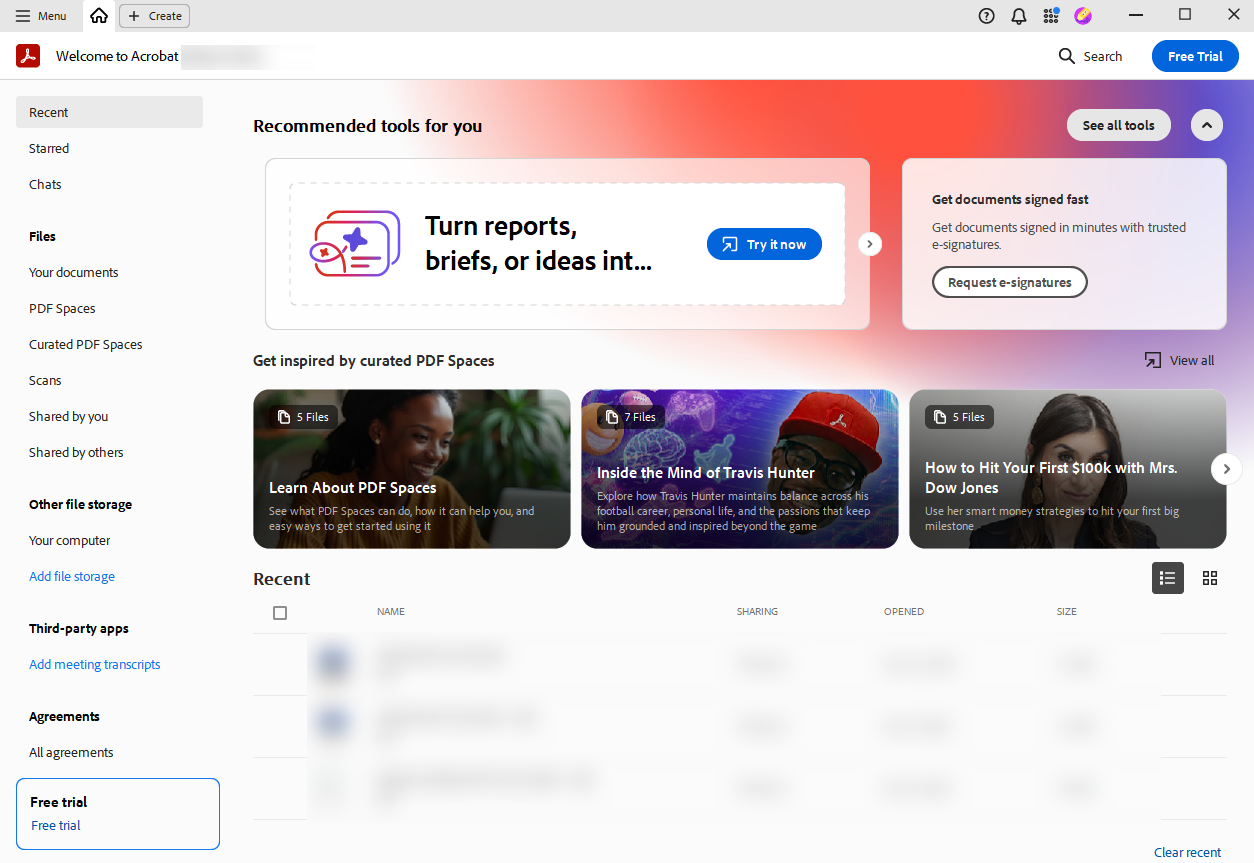1254x863 pixels.
Task: Switch Recent files to grid view
Action: tap(1210, 578)
